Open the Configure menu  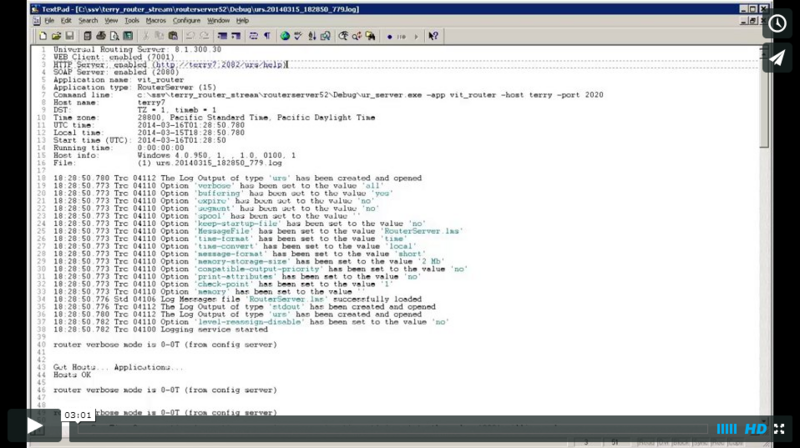(x=186, y=20)
